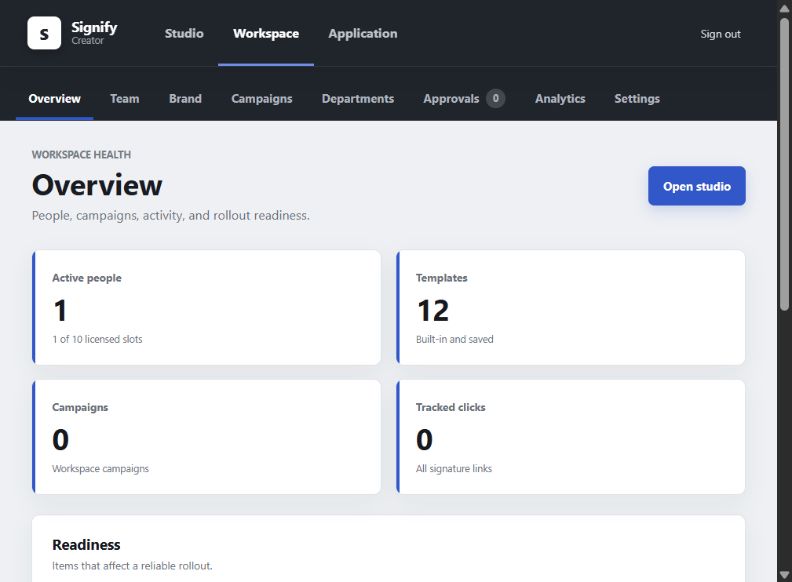This screenshot has height=582, width=792.
Task: Select the Campaigns stat card
Action: click(206, 437)
